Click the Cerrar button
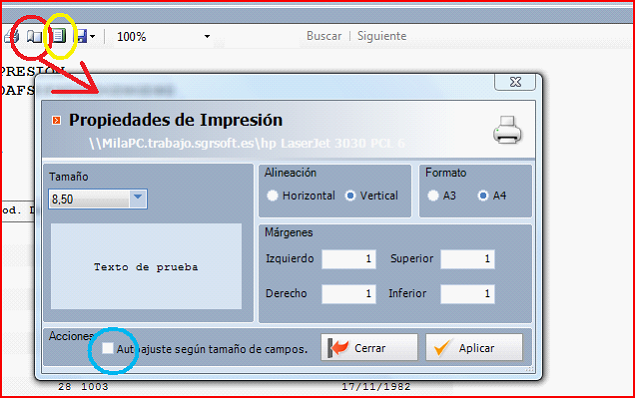The height and width of the screenshot is (399, 636). (369, 348)
